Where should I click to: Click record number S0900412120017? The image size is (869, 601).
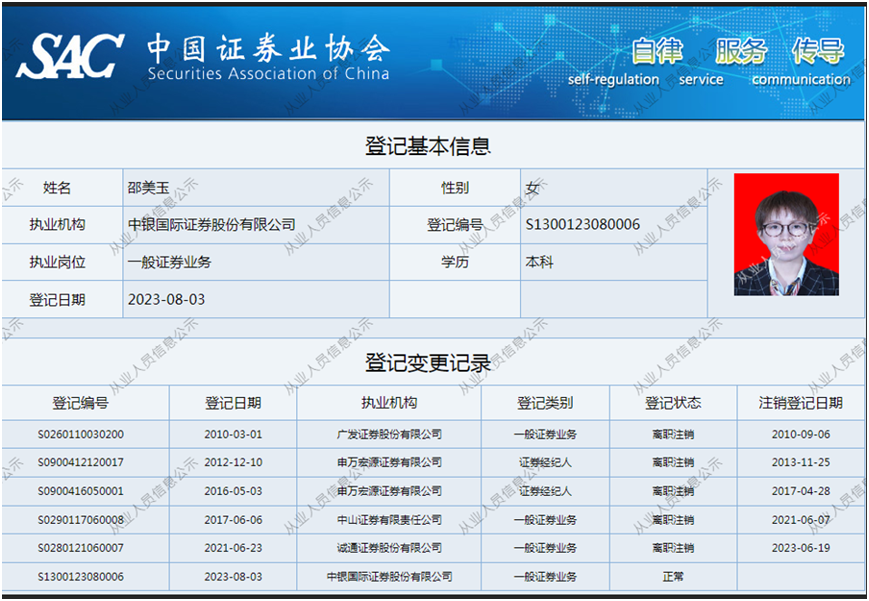tap(81, 462)
